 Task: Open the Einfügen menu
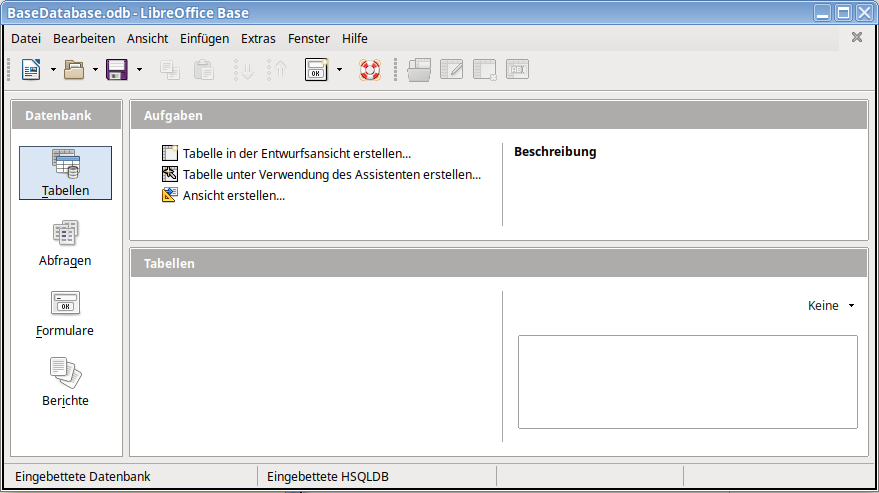[x=204, y=38]
